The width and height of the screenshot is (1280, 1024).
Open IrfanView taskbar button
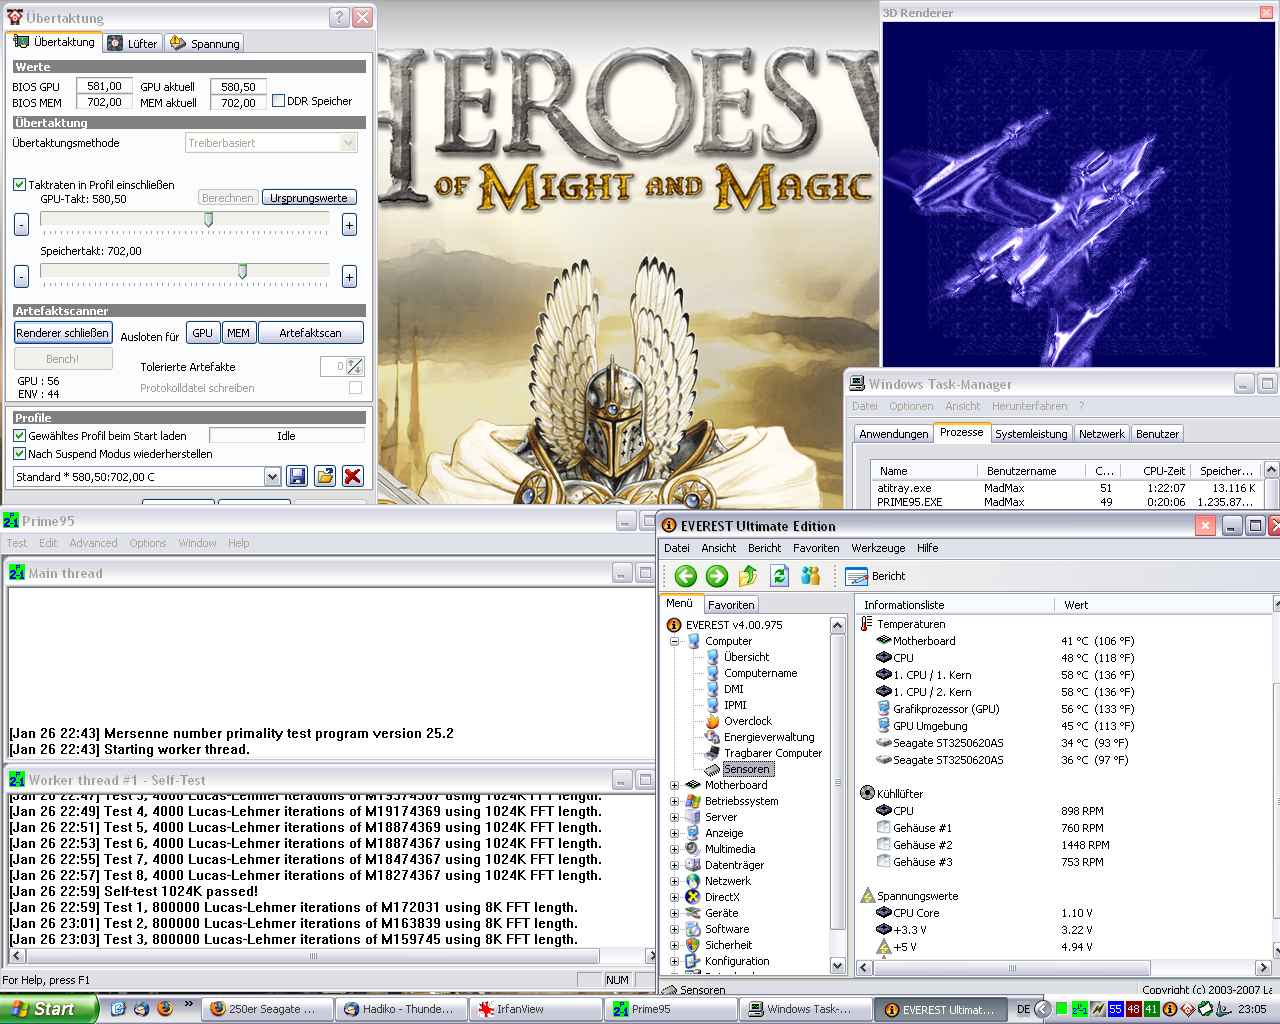536,1009
